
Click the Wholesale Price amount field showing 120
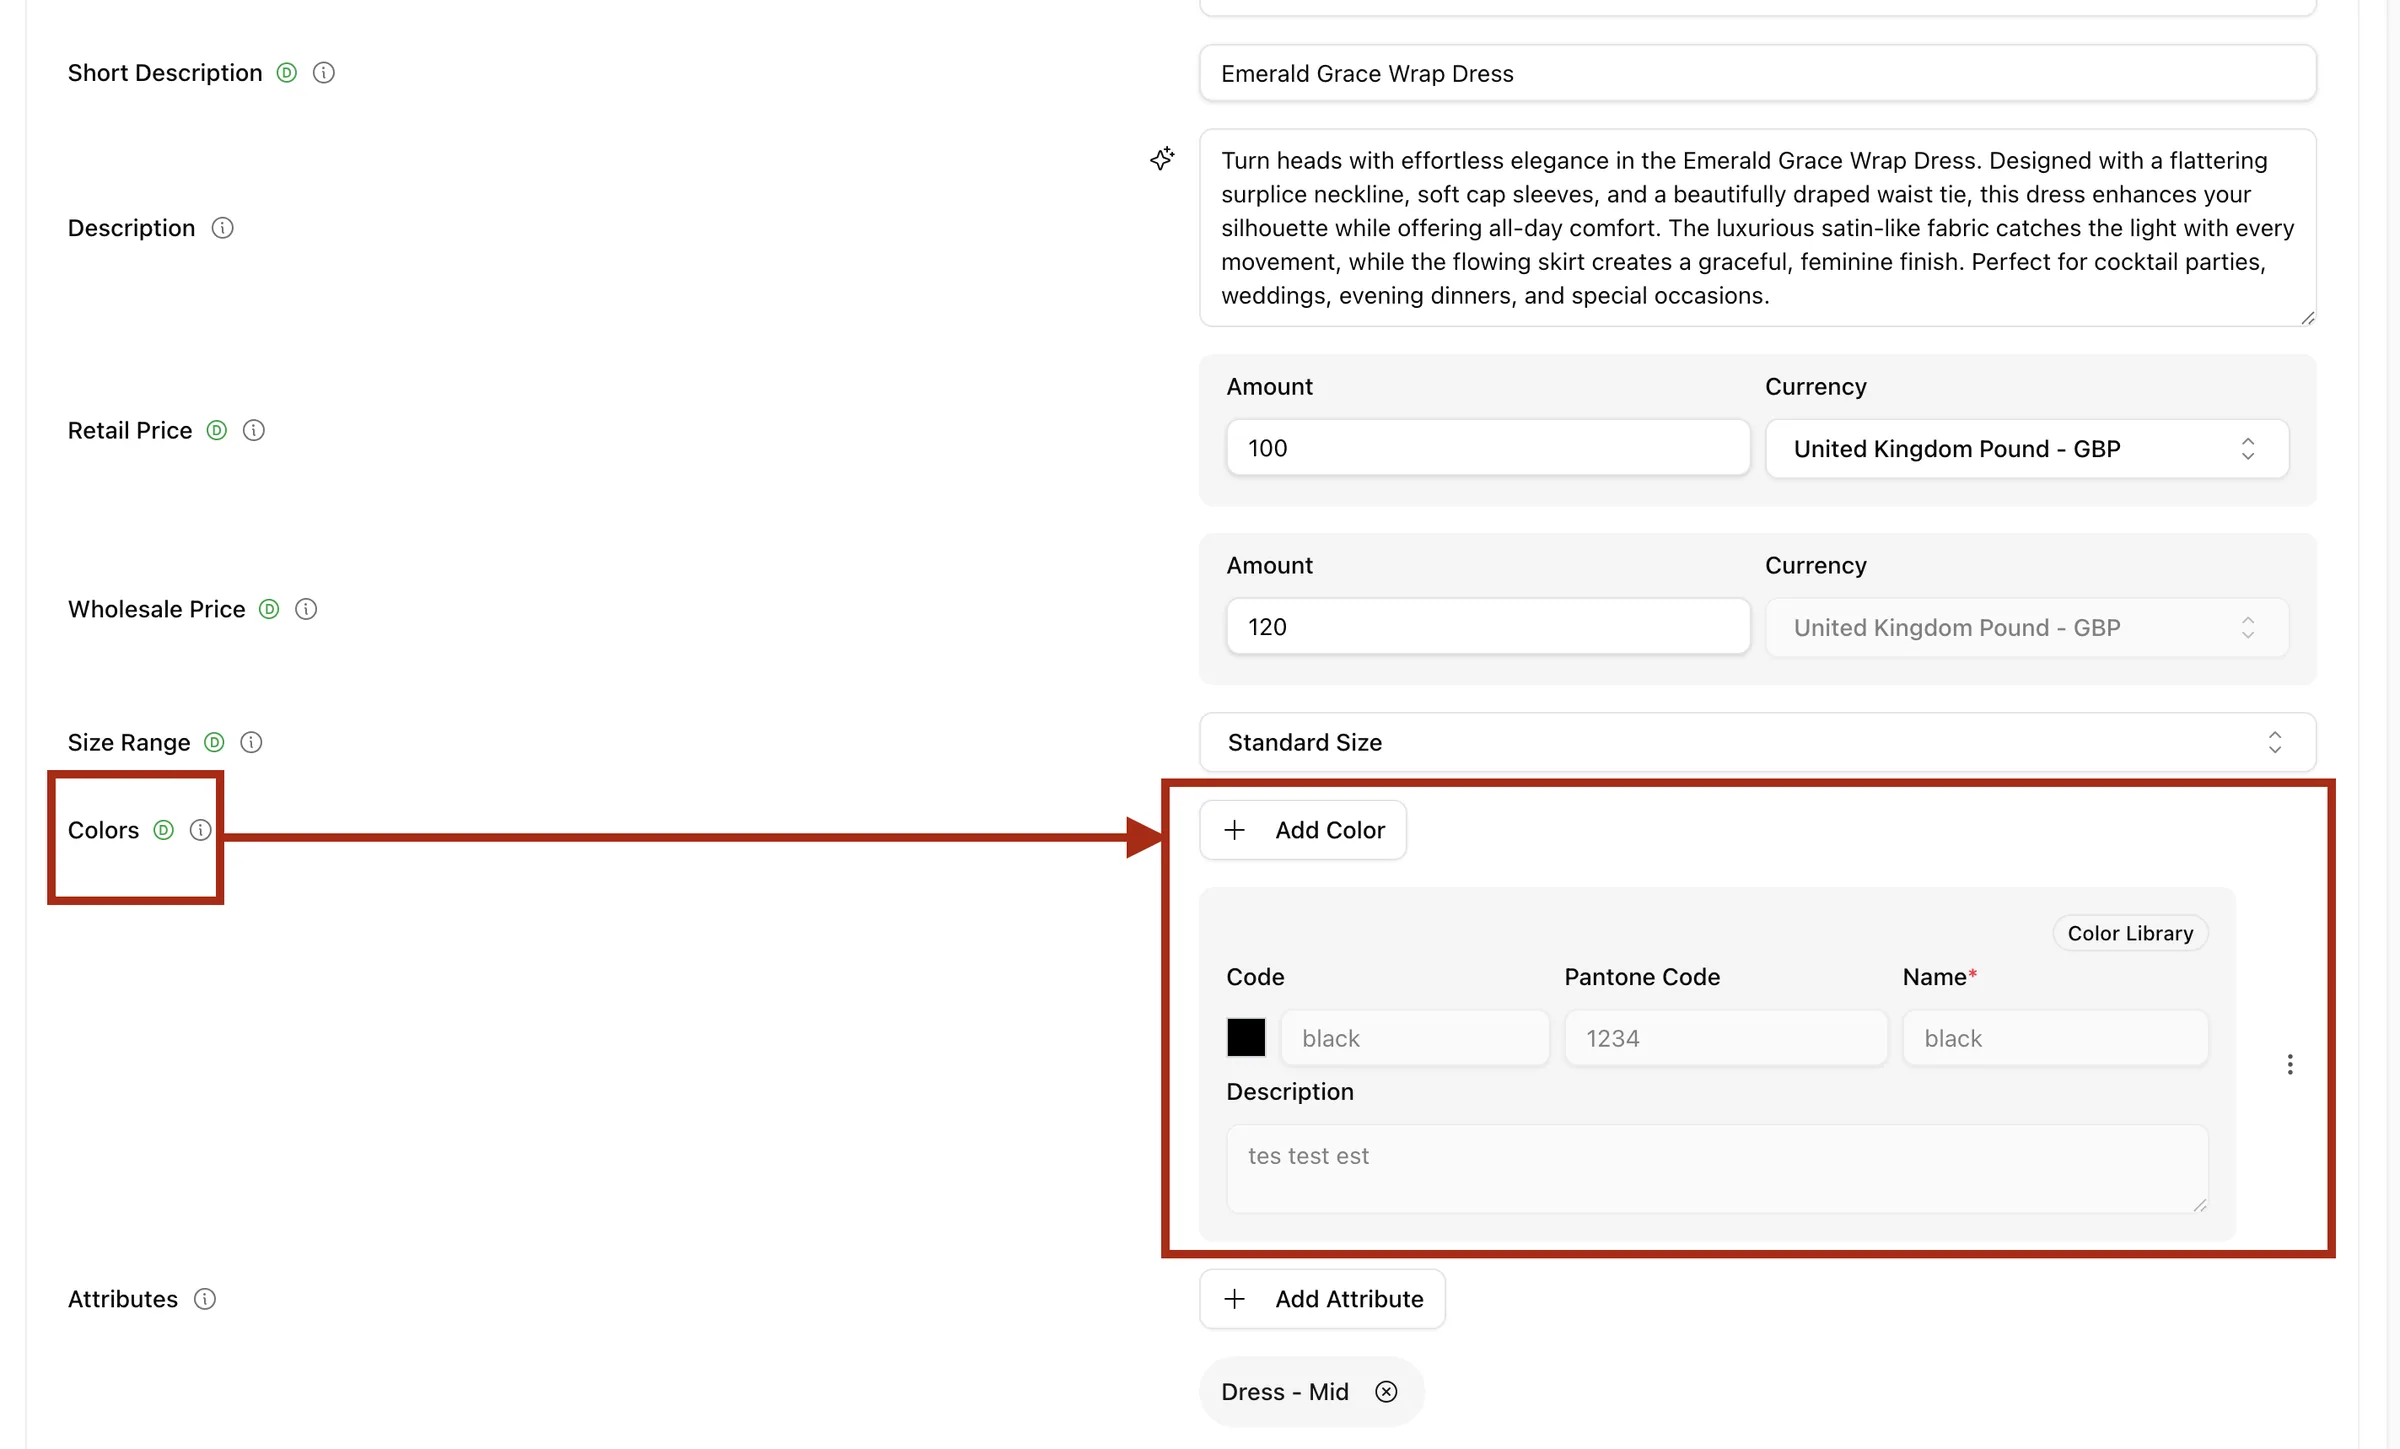[x=1488, y=626]
